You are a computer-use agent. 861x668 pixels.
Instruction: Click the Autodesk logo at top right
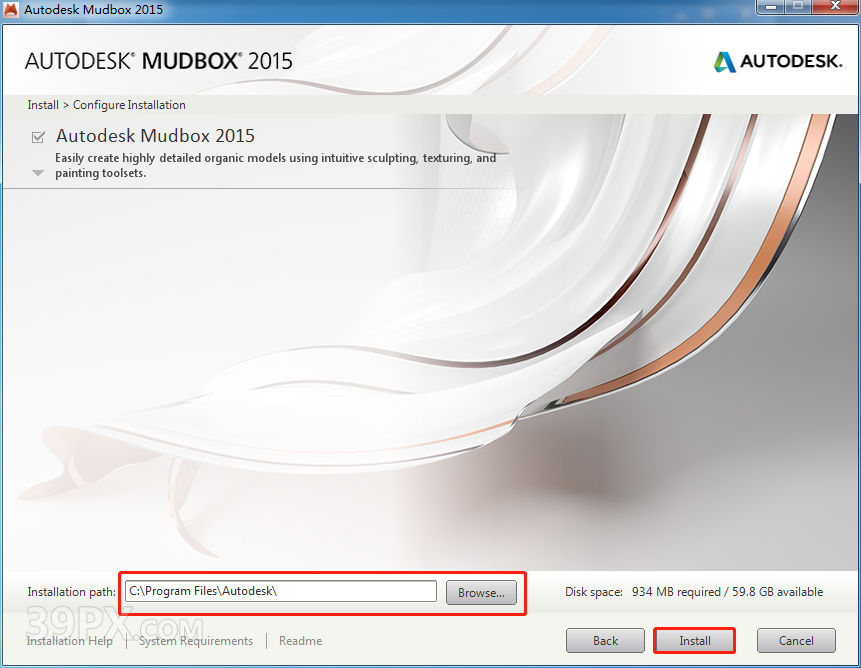(777, 61)
